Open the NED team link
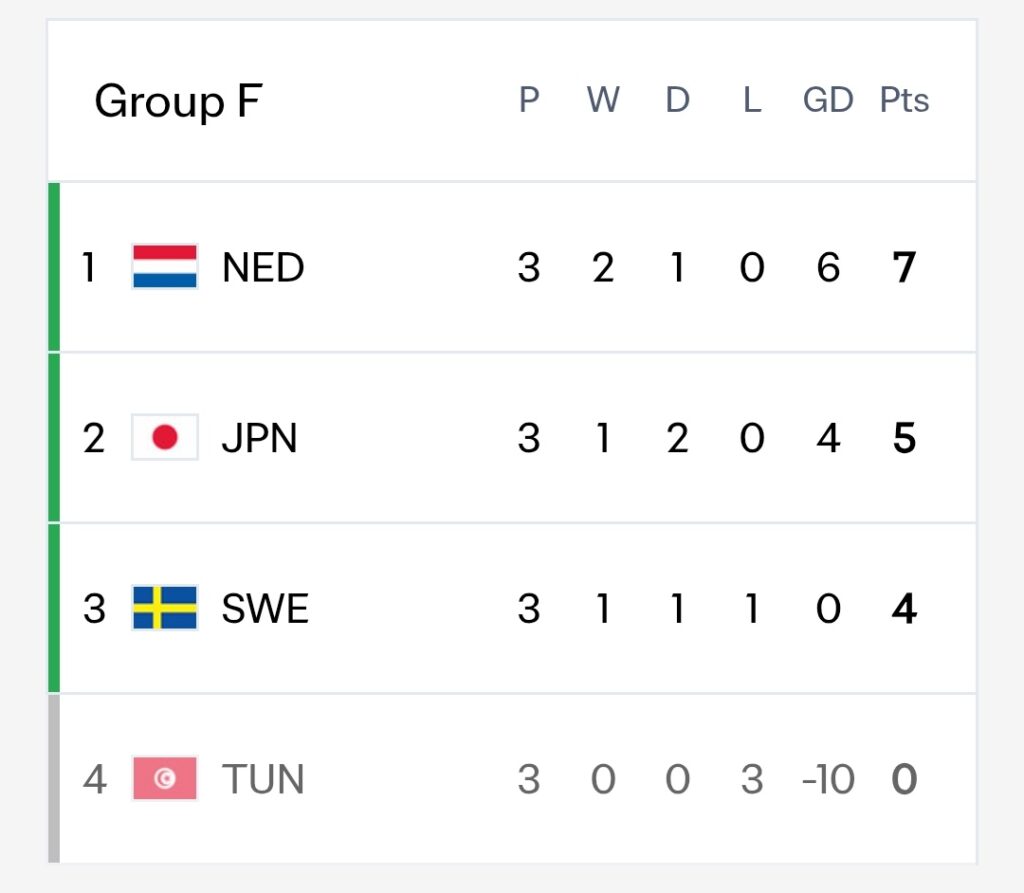 point(263,267)
